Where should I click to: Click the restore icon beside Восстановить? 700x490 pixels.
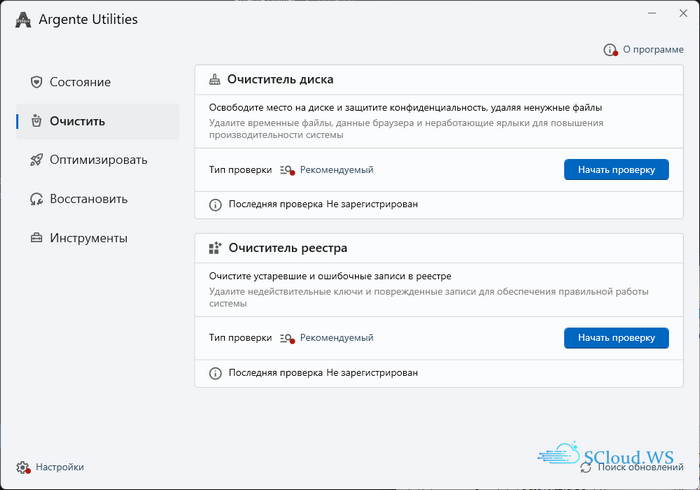pos(36,199)
